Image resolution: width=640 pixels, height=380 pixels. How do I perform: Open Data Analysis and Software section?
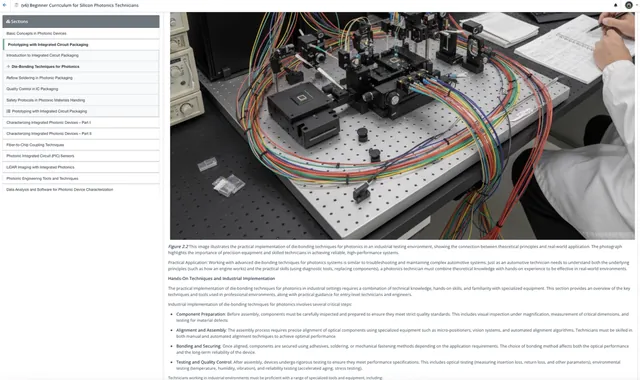[x=81, y=189]
